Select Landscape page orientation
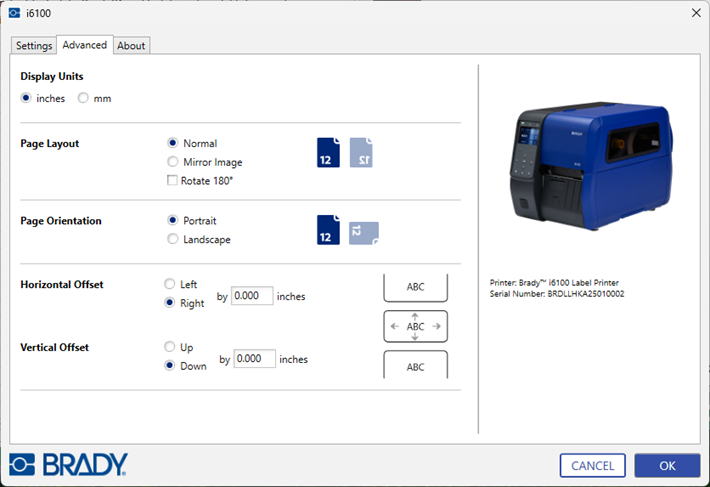Screen dimensions: 710x487 174,239
